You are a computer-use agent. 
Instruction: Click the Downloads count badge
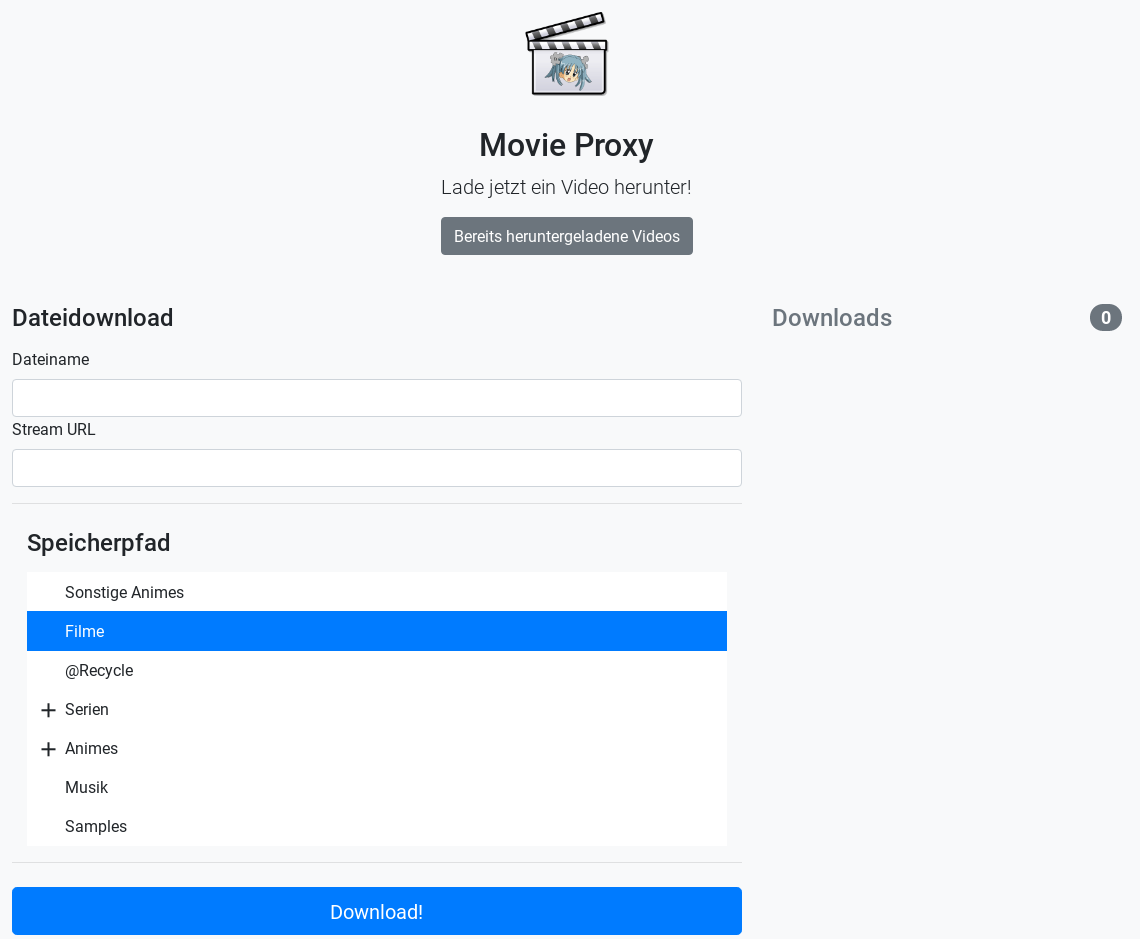coord(1105,318)
